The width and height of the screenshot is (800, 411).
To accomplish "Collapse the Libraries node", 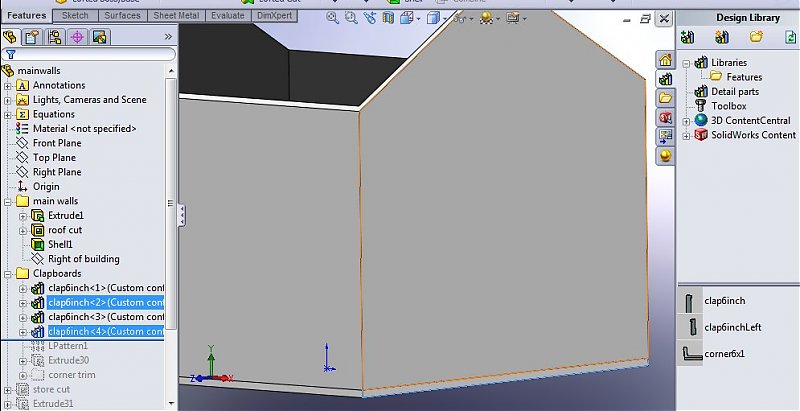I will click(x=686, y=63).
